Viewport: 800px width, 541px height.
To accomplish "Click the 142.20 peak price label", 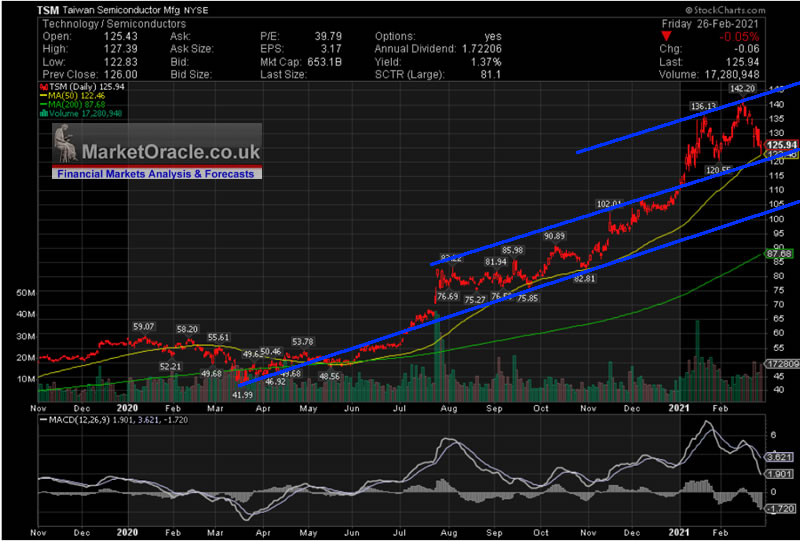I will point(743,89).
